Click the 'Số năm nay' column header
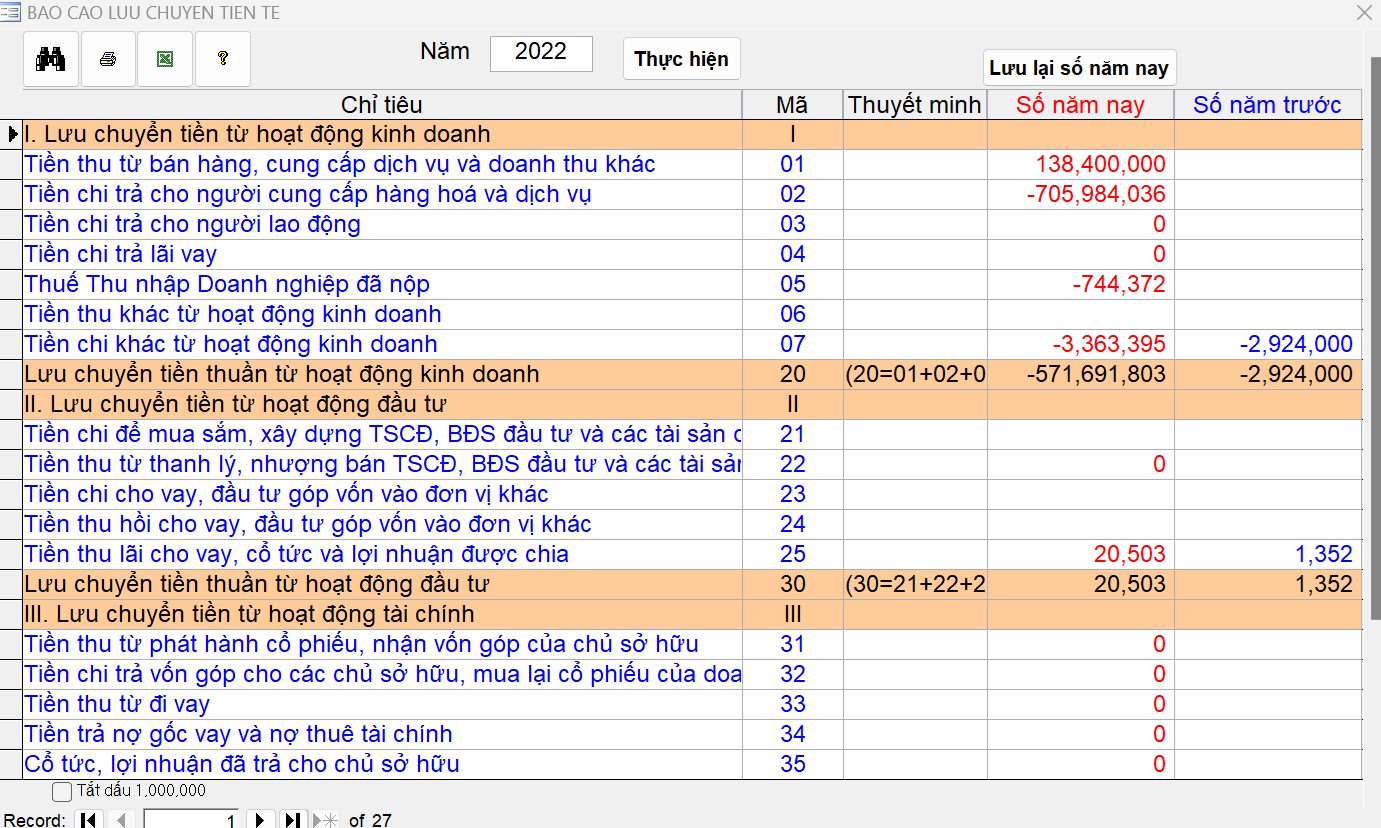Screen dimensions: 1381x828 (1080, 105)
